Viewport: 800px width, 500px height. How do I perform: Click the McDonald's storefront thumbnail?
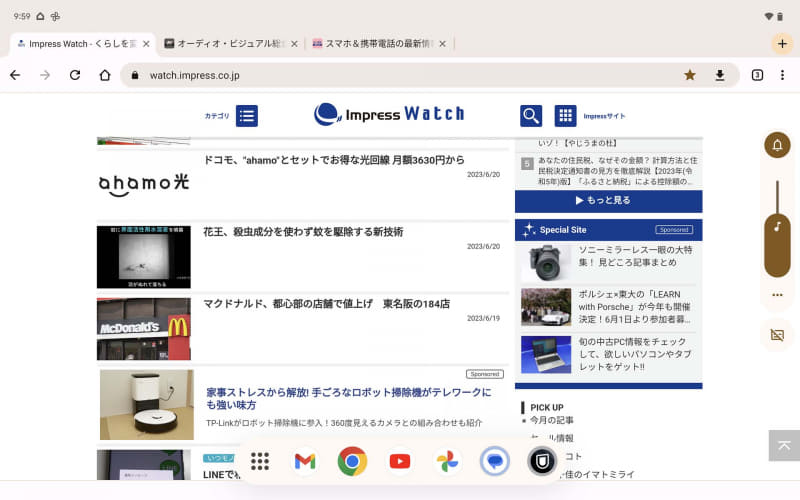(143, 329)
